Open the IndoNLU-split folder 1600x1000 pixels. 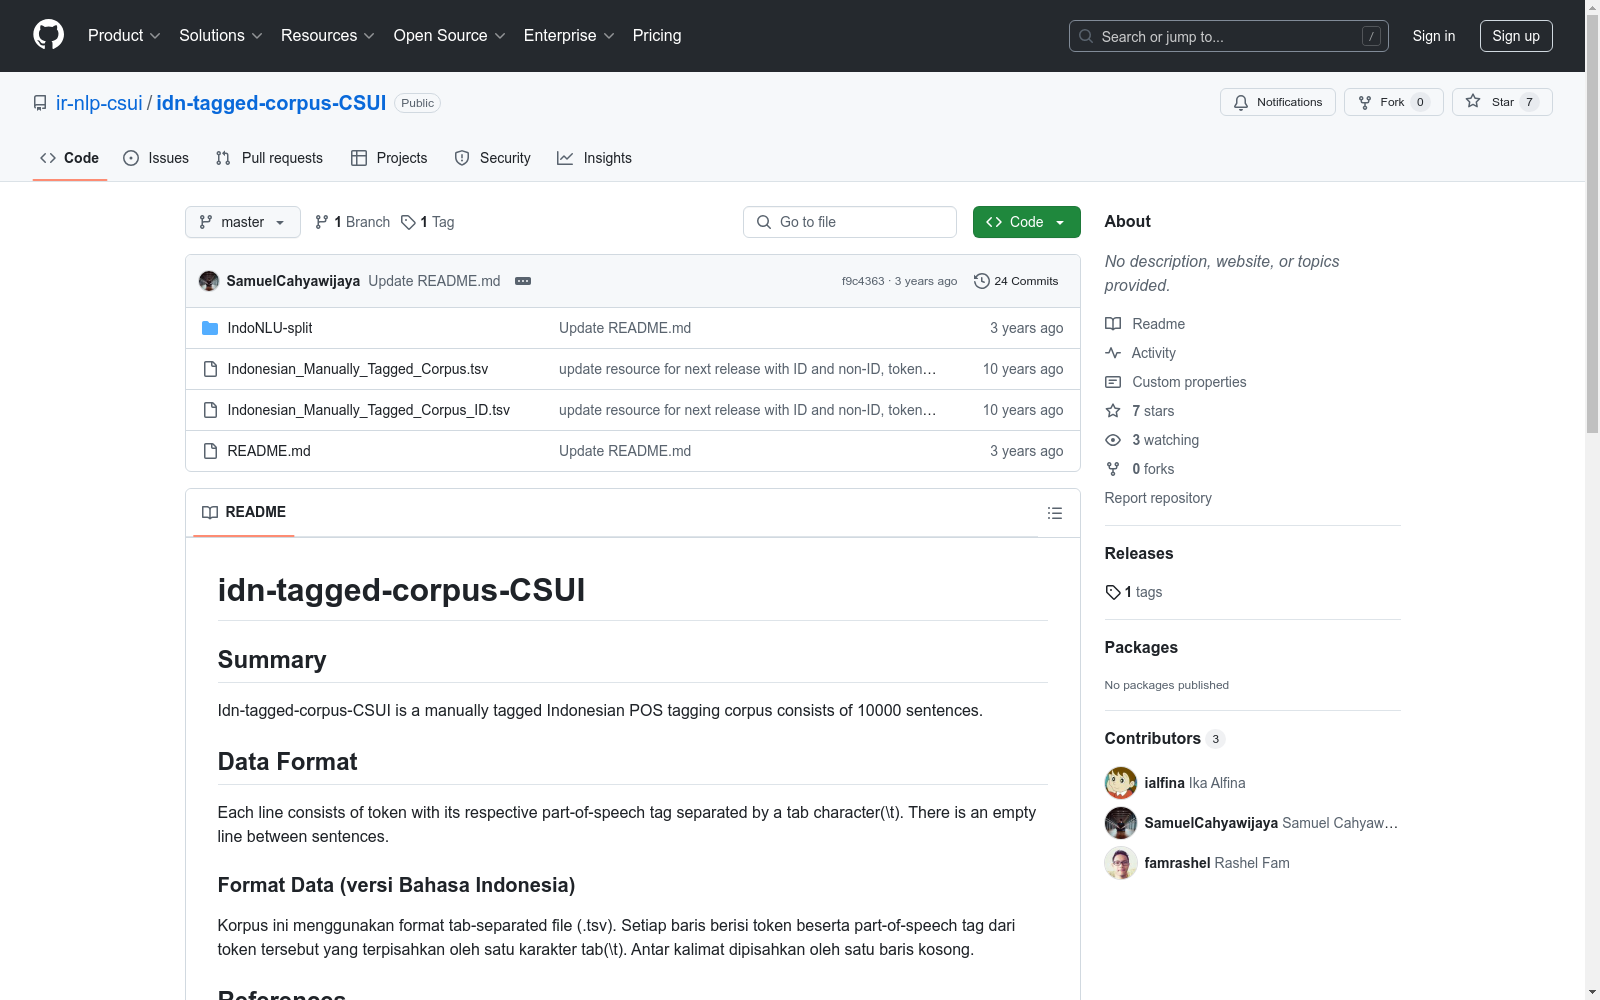(270, 328)
